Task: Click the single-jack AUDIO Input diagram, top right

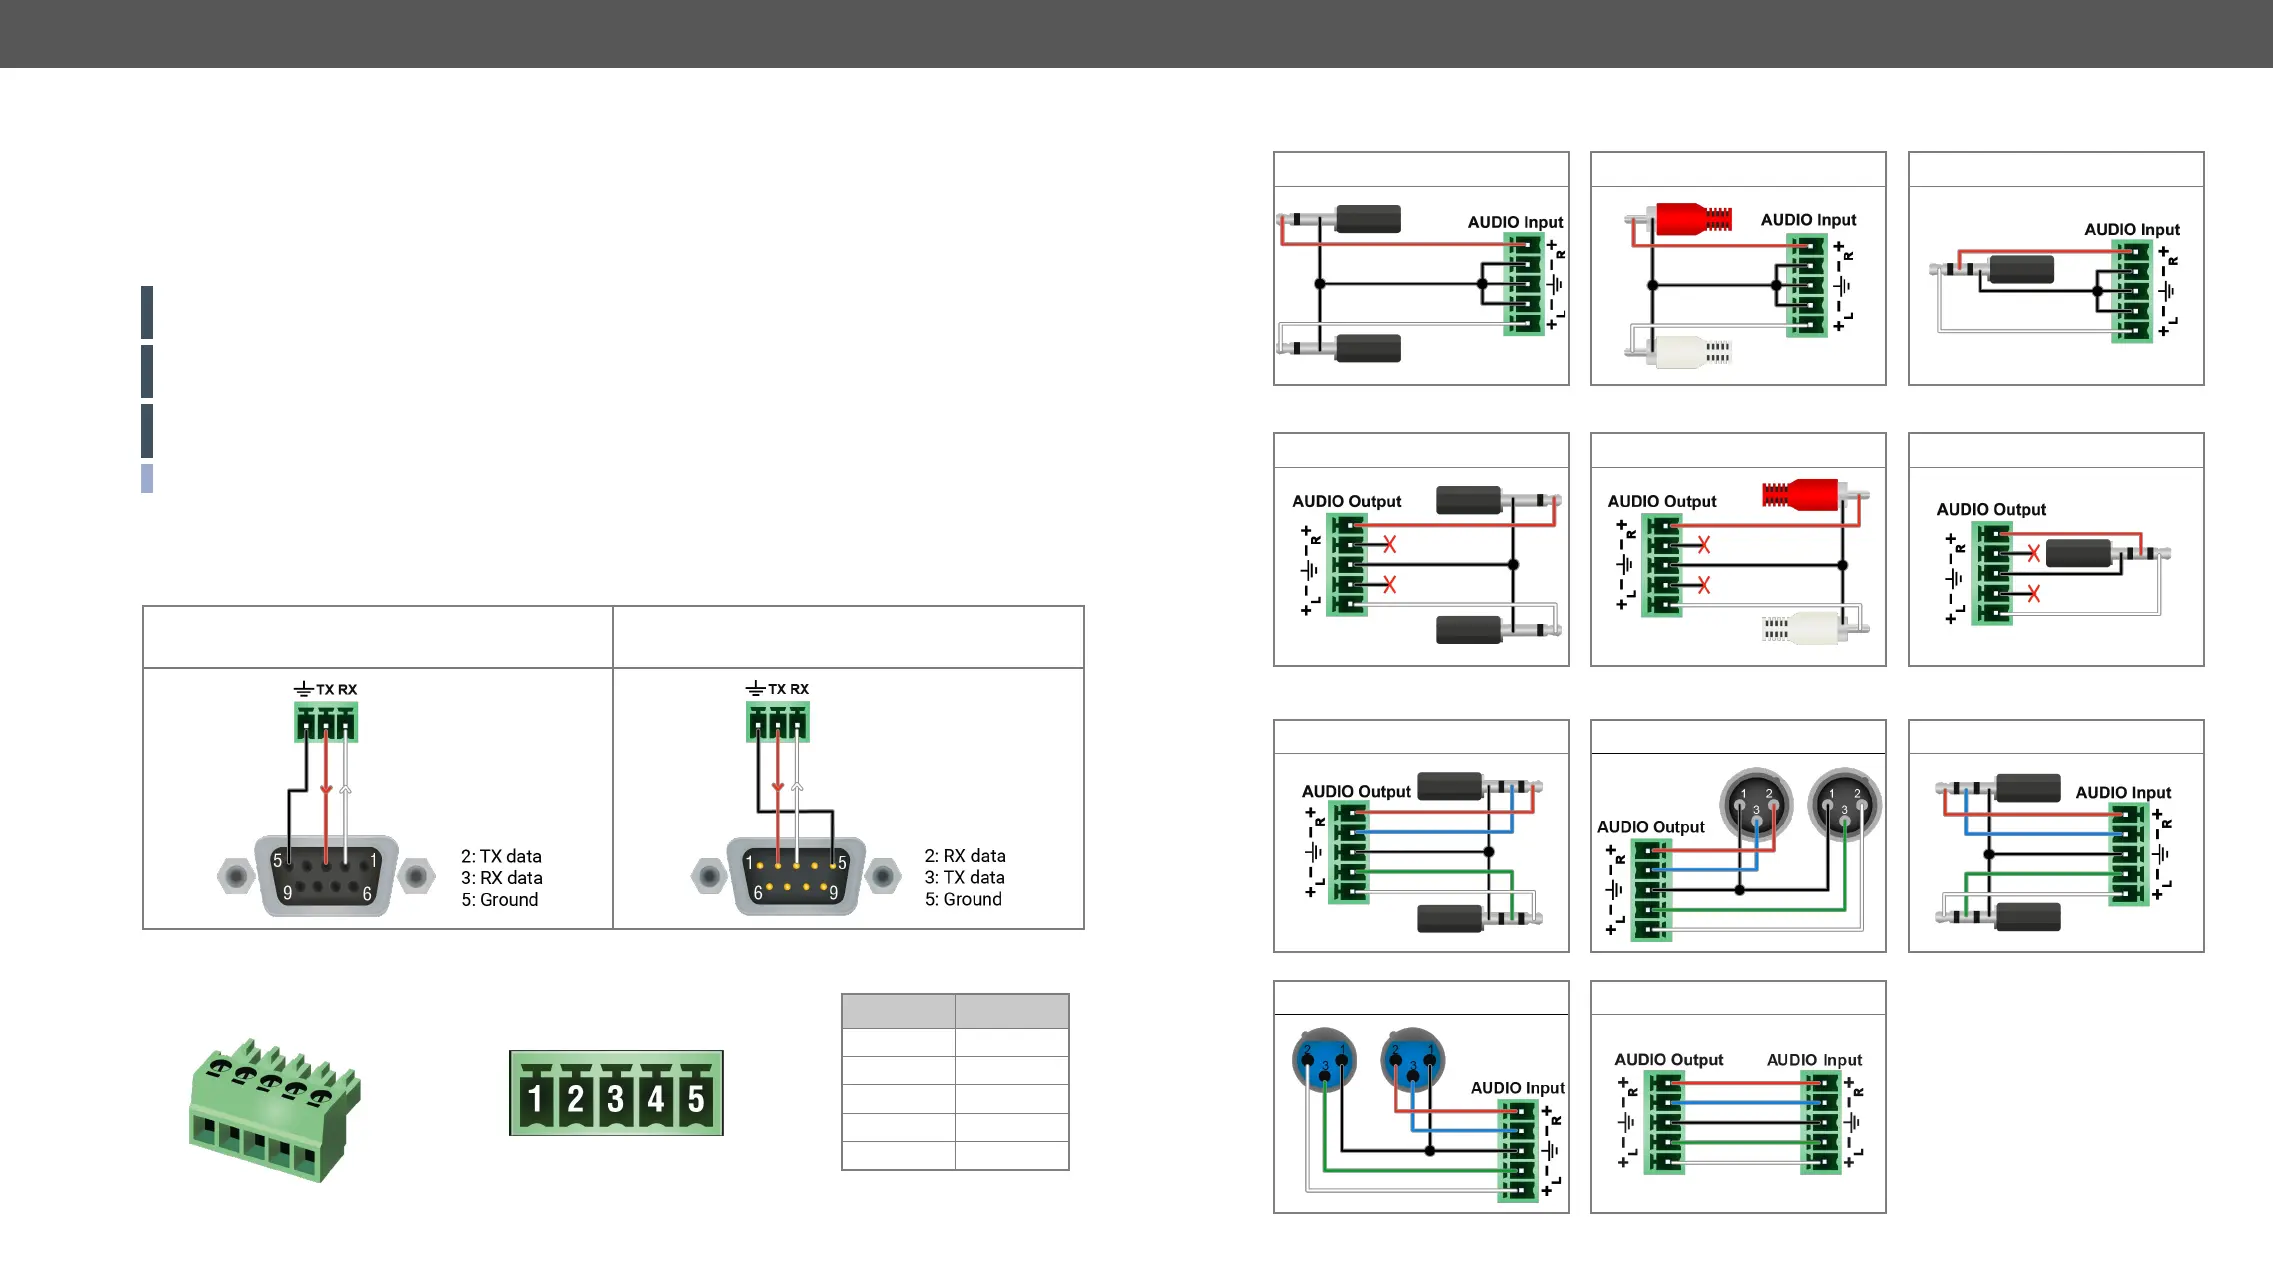Action: point(2055,285)
